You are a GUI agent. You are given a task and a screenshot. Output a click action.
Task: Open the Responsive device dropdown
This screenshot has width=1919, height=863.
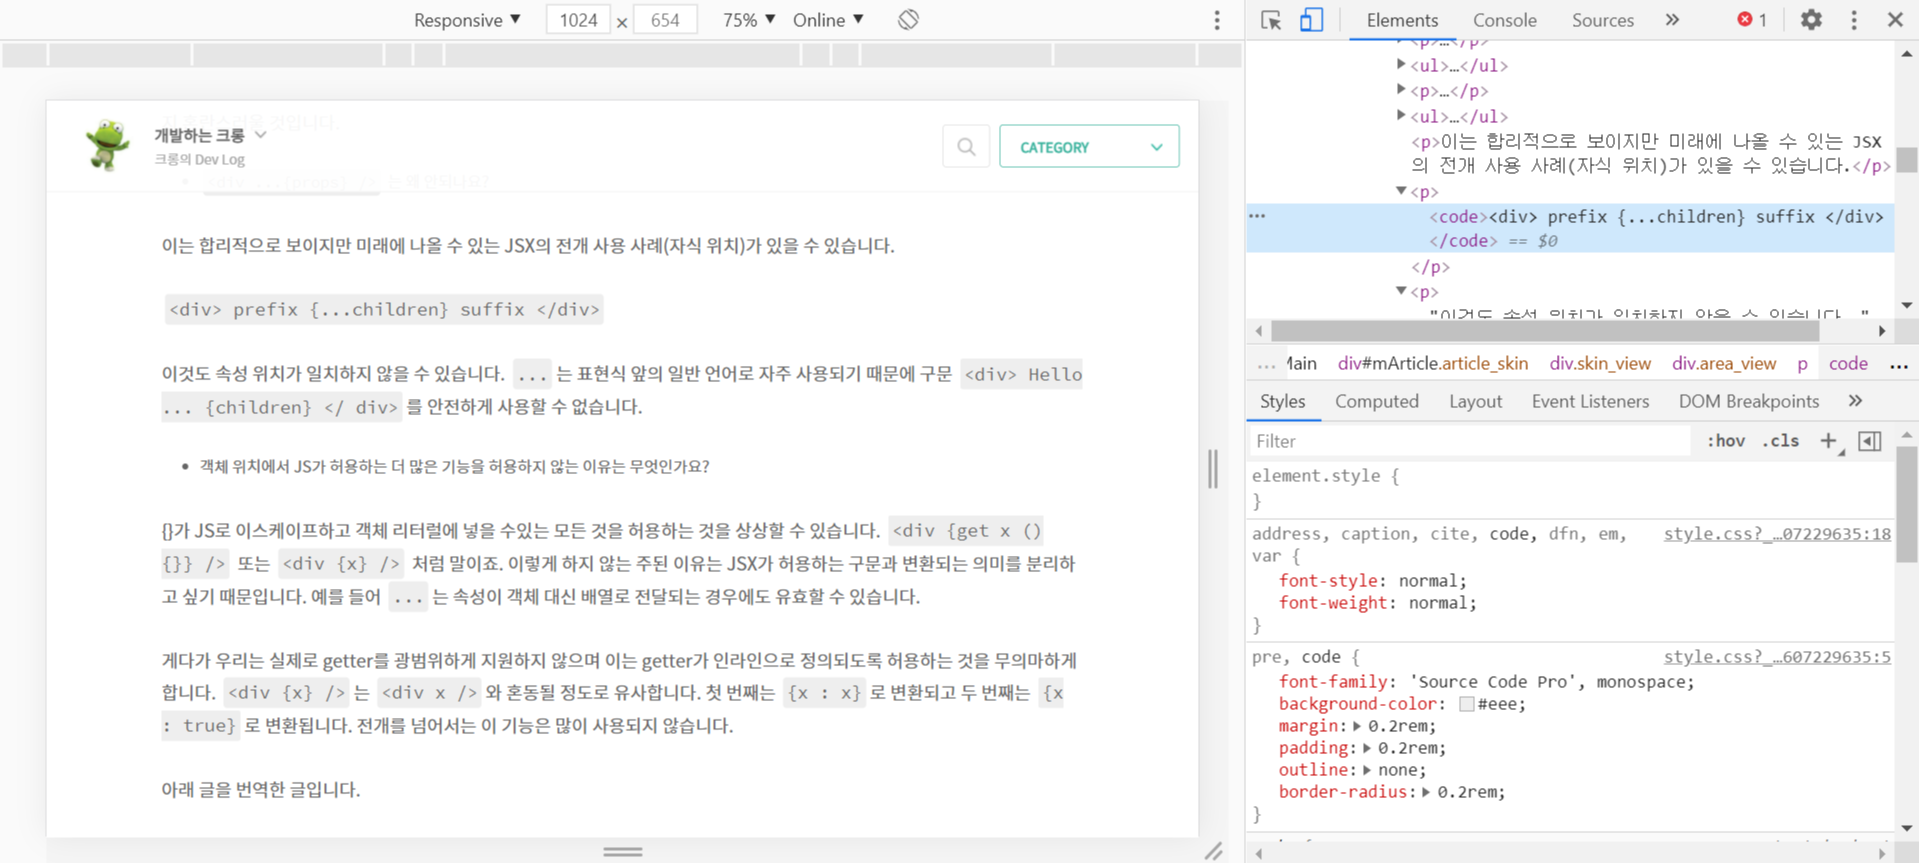(x=467, y=20)
